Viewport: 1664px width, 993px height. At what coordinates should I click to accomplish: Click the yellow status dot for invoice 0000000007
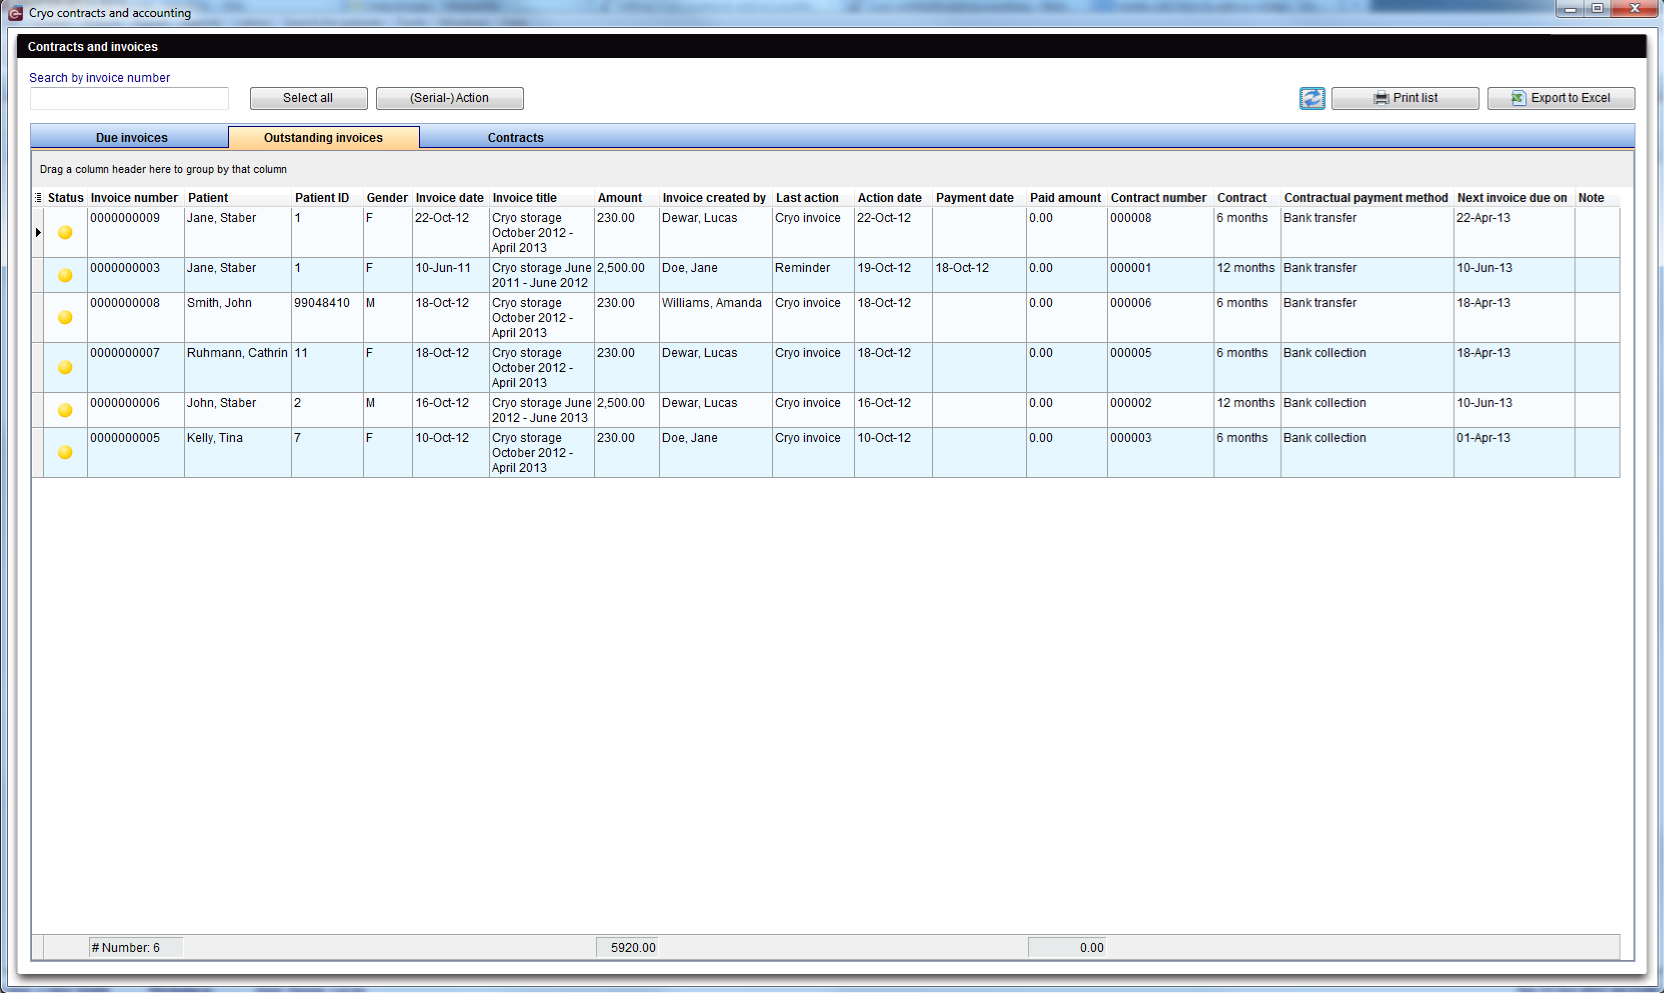pos(65,367)
